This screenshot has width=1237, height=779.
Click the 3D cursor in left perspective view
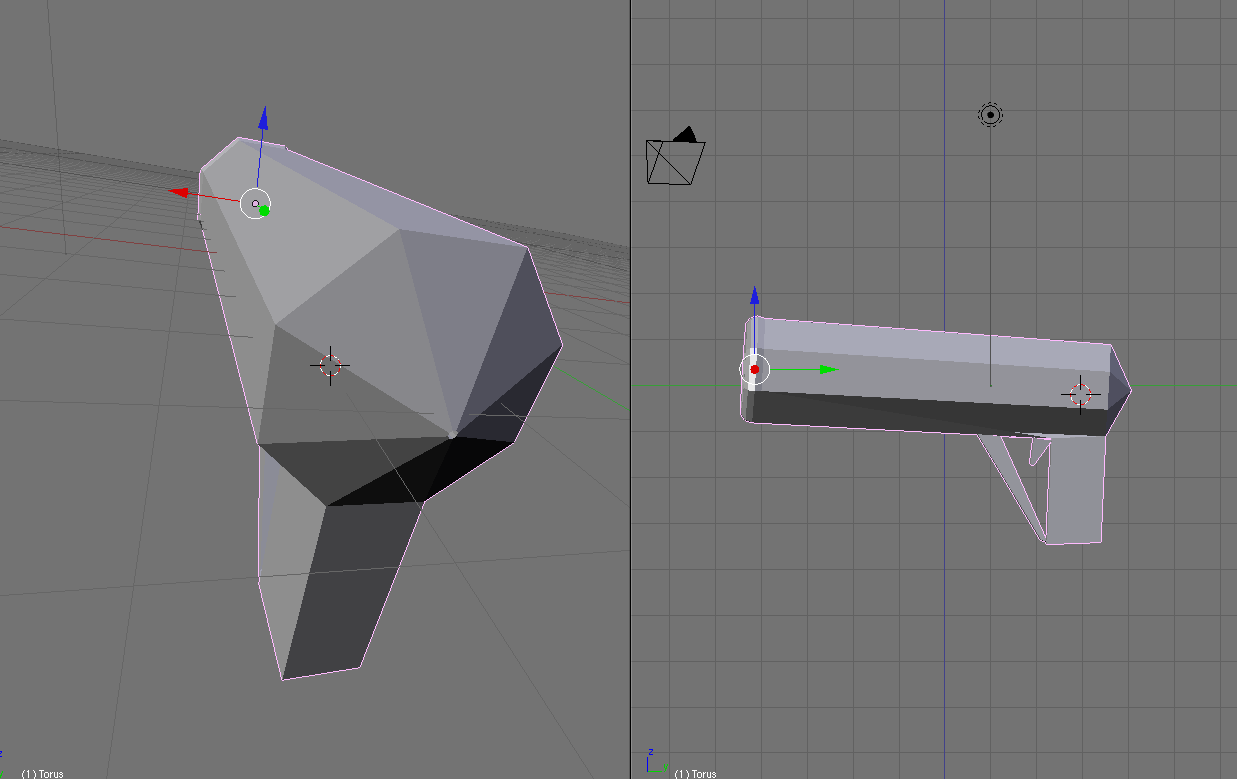tap(330, 365)
